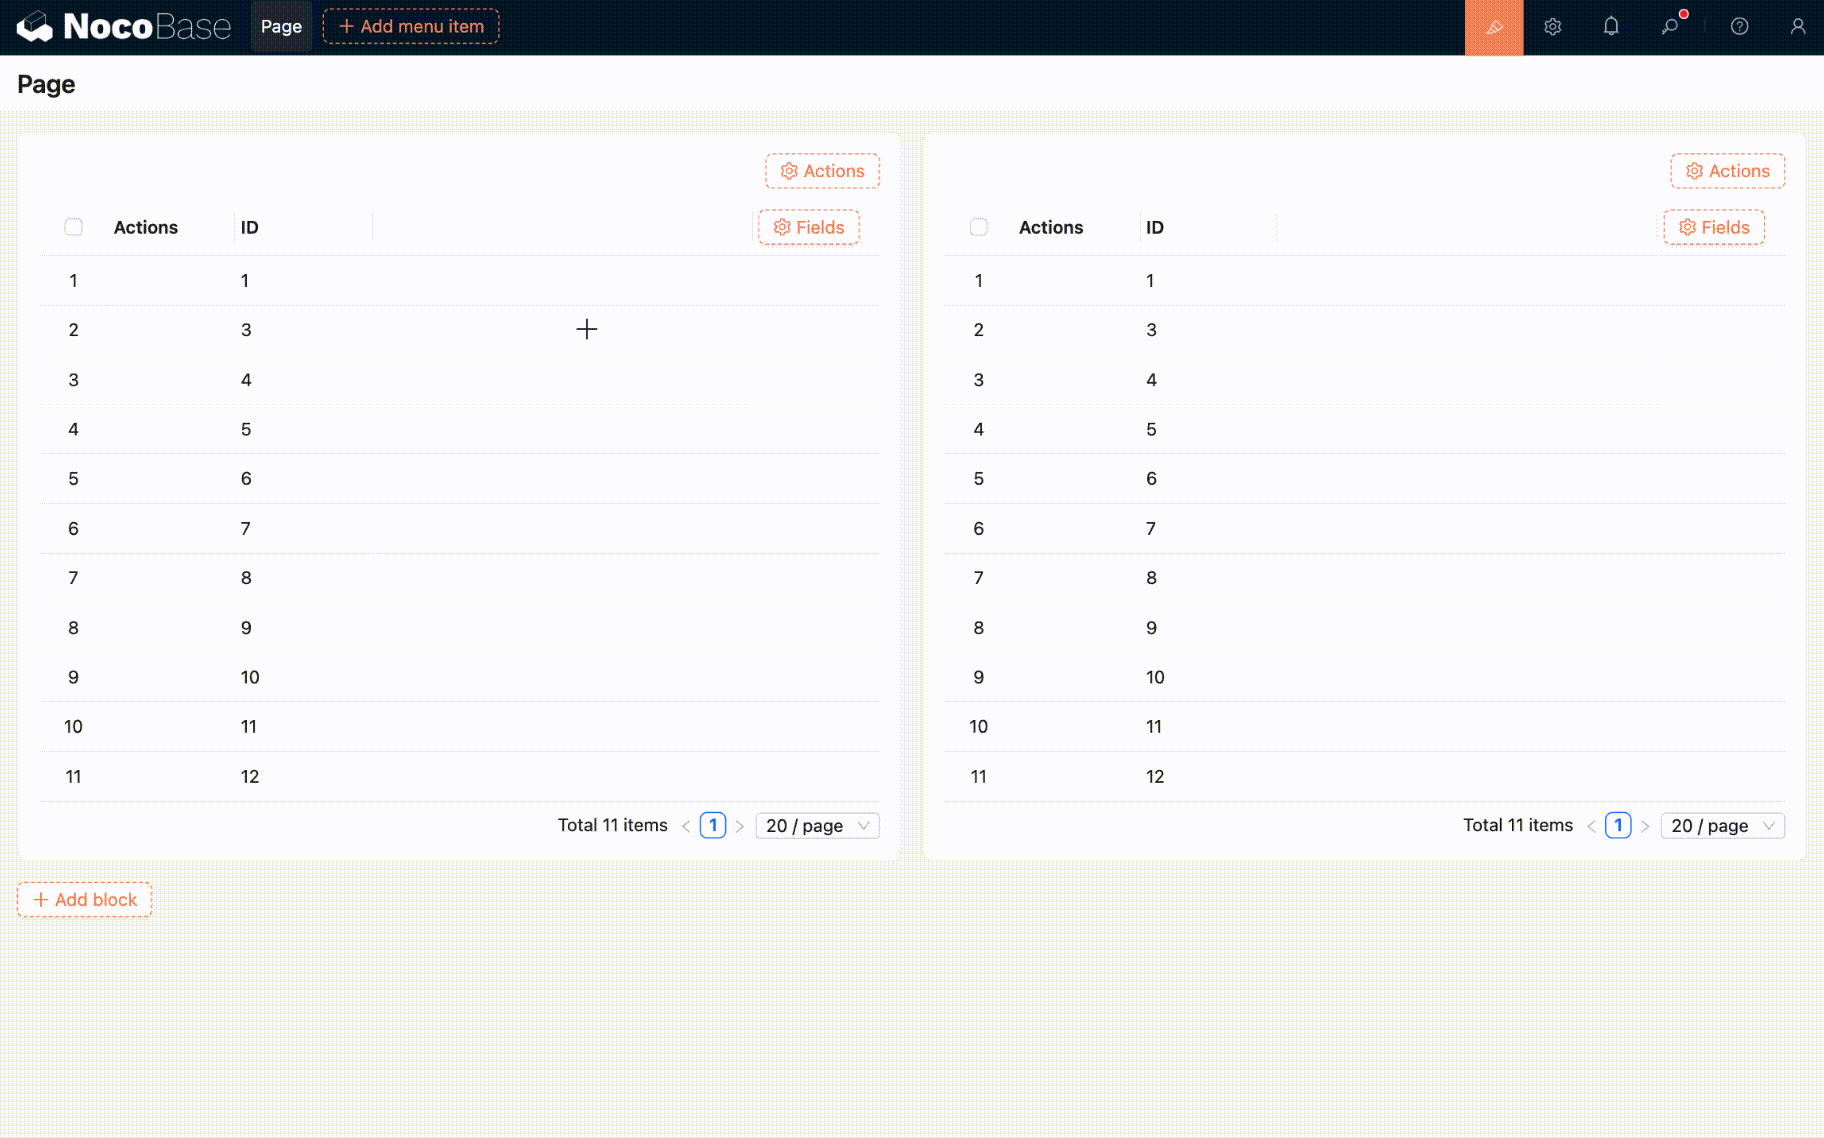This screenshot has width=1824, height=1138.
Task: Toggle the UI editor highlighter icon
Action: coord(1493,27)
